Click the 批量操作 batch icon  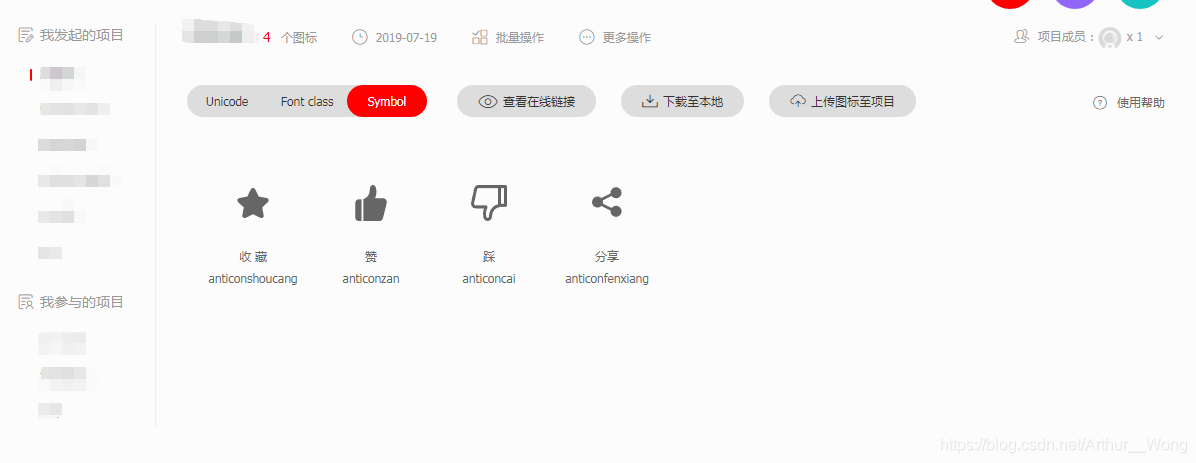[480, 37]
